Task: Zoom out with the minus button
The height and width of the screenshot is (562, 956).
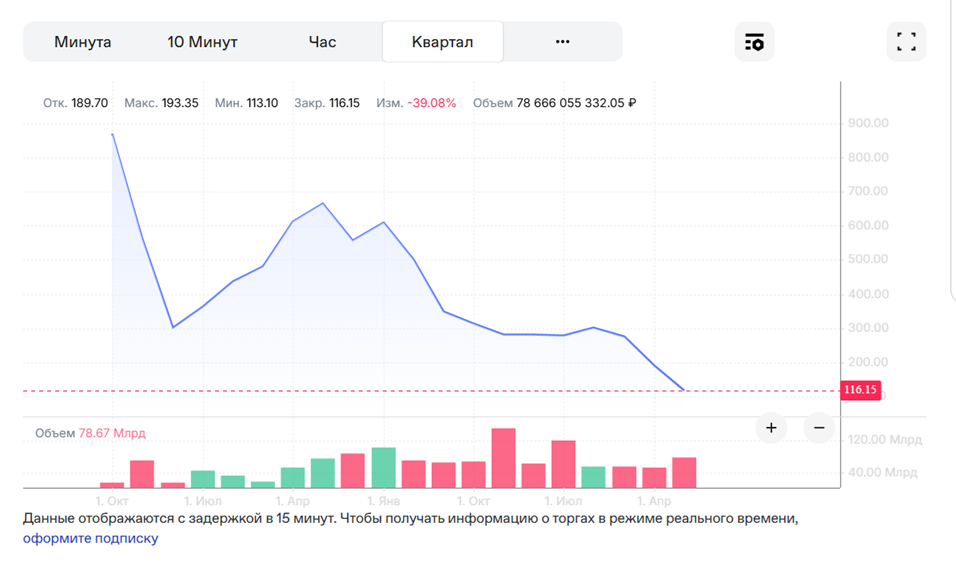Action: pos(819,428)
